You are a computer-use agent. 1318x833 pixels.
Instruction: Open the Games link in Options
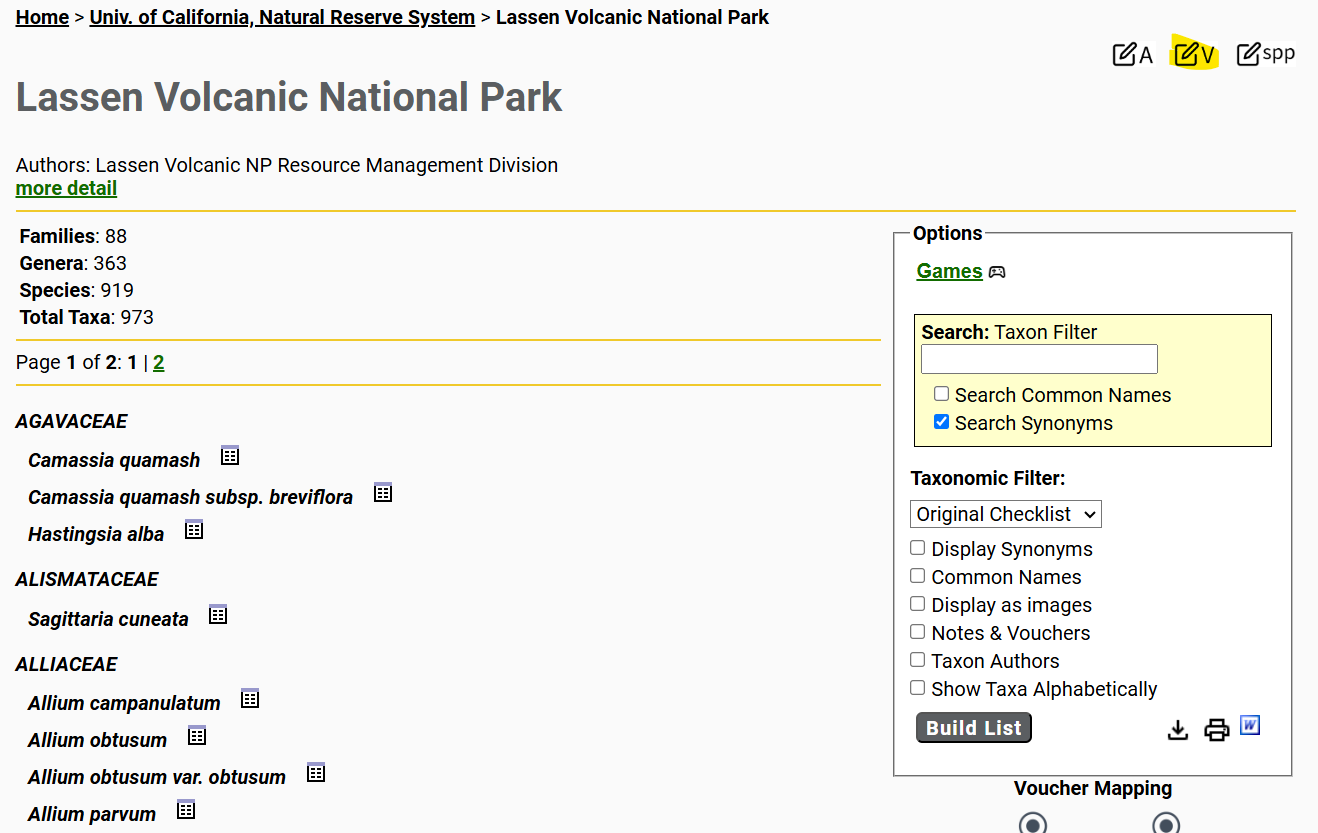coord(949,271)
